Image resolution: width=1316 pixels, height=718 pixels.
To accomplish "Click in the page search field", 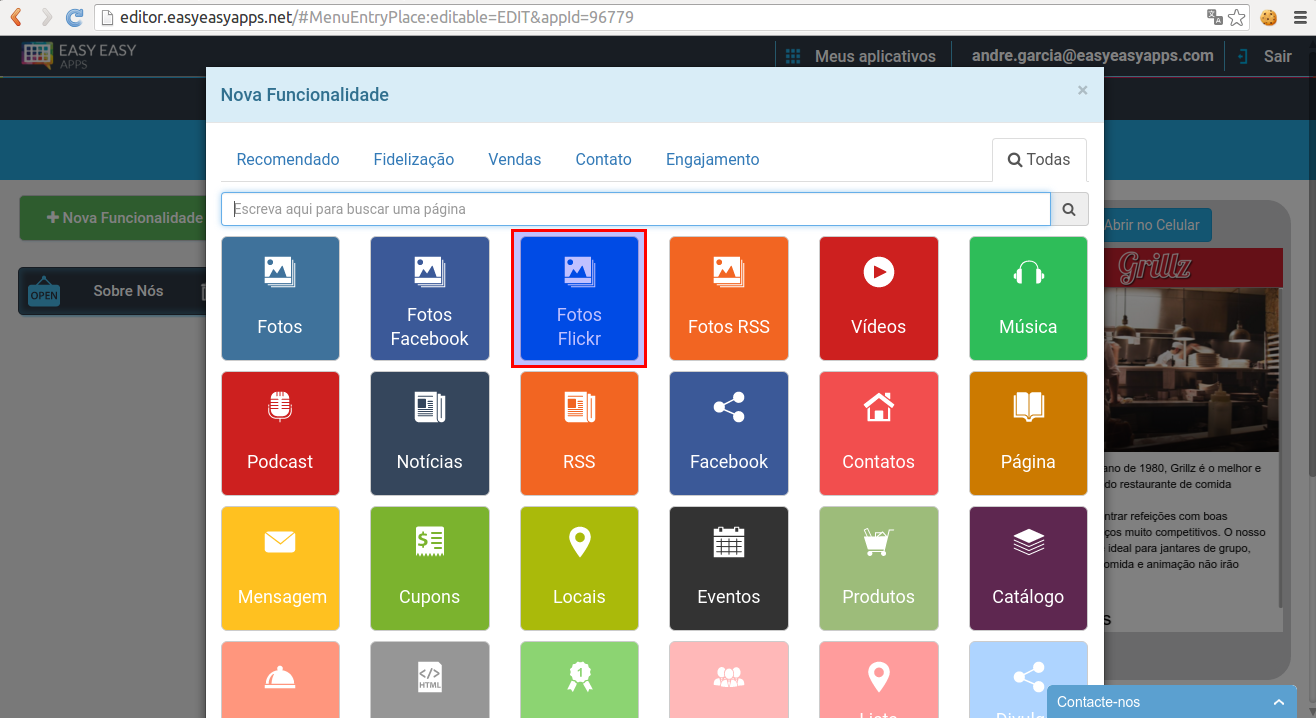I will click(x=635, y=209).
